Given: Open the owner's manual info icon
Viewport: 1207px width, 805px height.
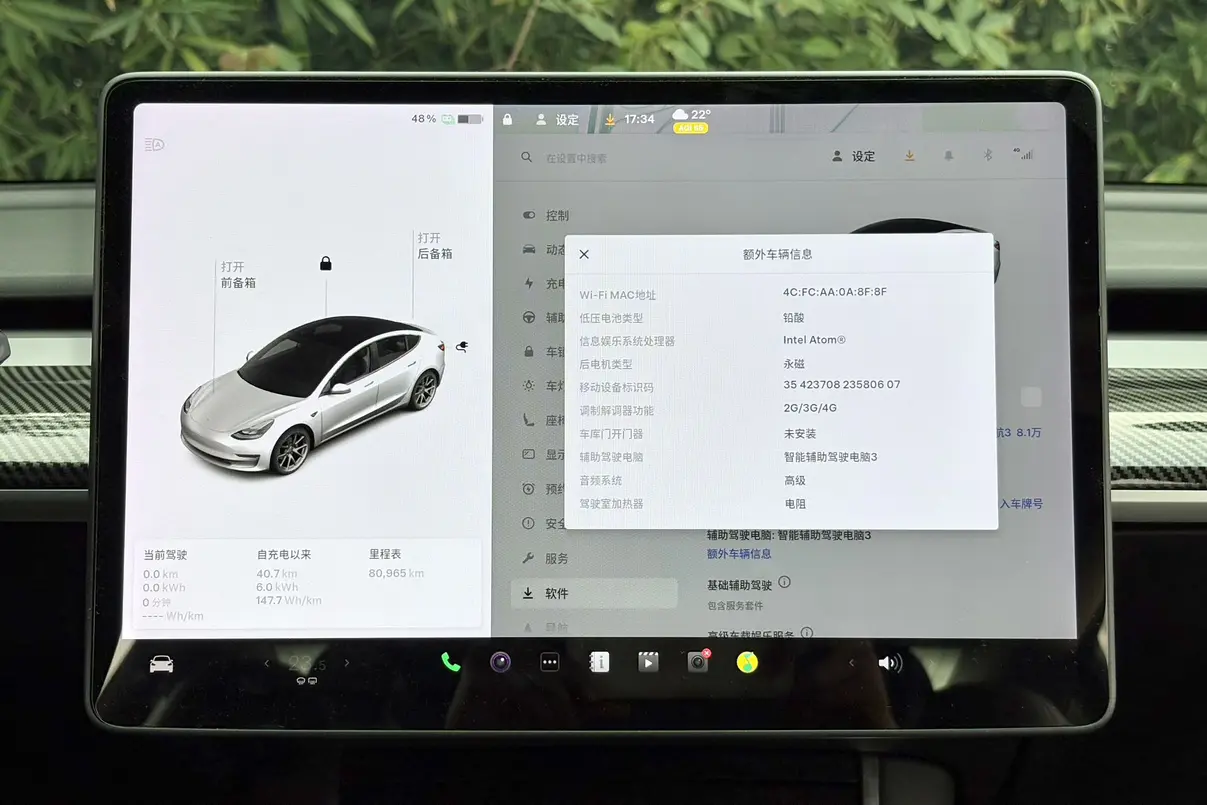Looking at the screenshot, I should 599,662.
